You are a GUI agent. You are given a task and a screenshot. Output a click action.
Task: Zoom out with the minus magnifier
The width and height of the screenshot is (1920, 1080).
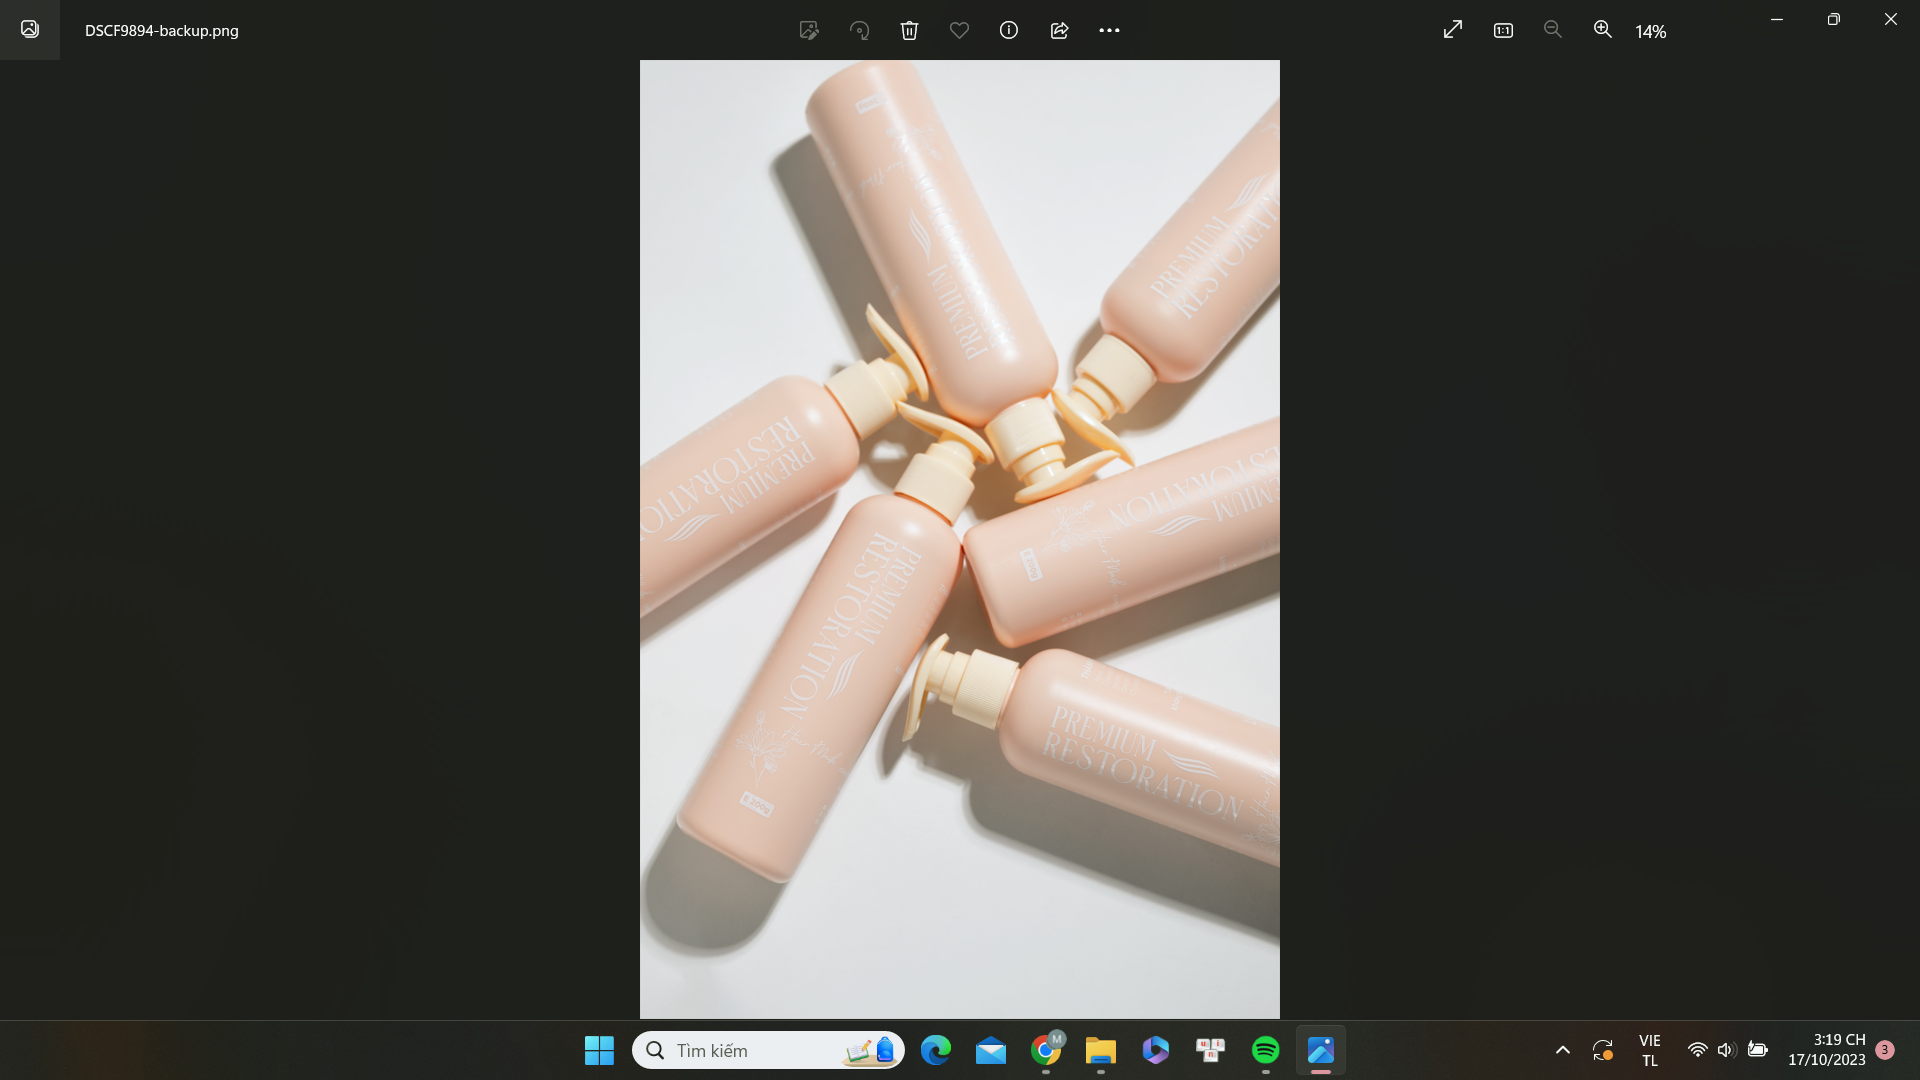click(1553, 30)
